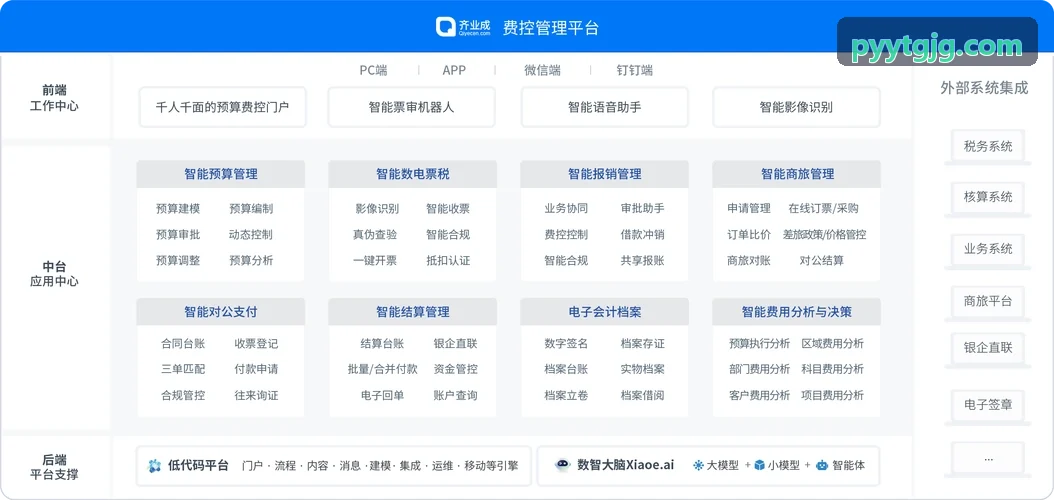This screenshot has width=1054, height=500.
Task: Click the 借款冲销 item
Action: (x=643, y=235)
